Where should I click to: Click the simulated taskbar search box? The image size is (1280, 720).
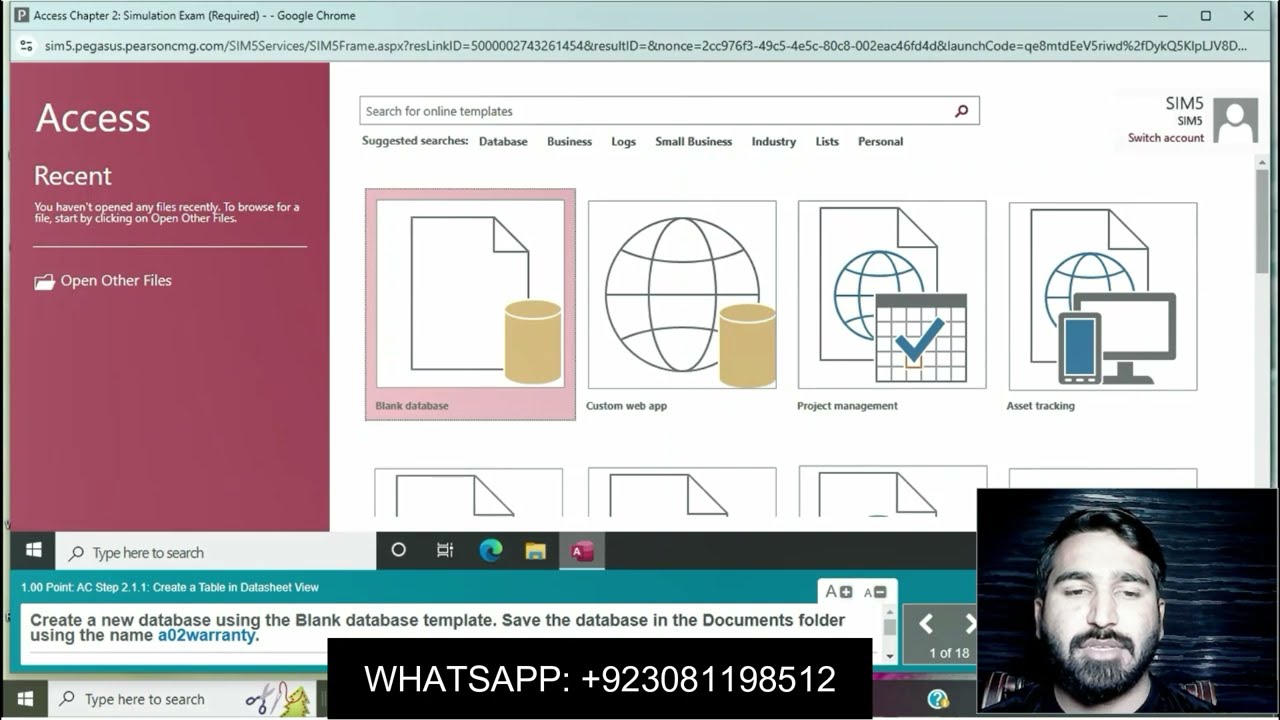click(215, 552)
